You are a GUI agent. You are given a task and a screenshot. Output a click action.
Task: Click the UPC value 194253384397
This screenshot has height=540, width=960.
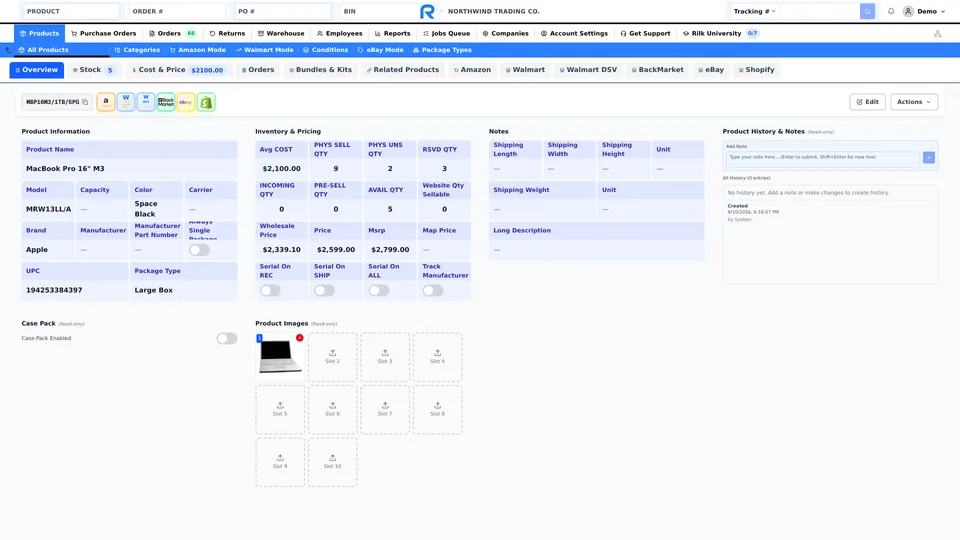[x=54, y=290]
